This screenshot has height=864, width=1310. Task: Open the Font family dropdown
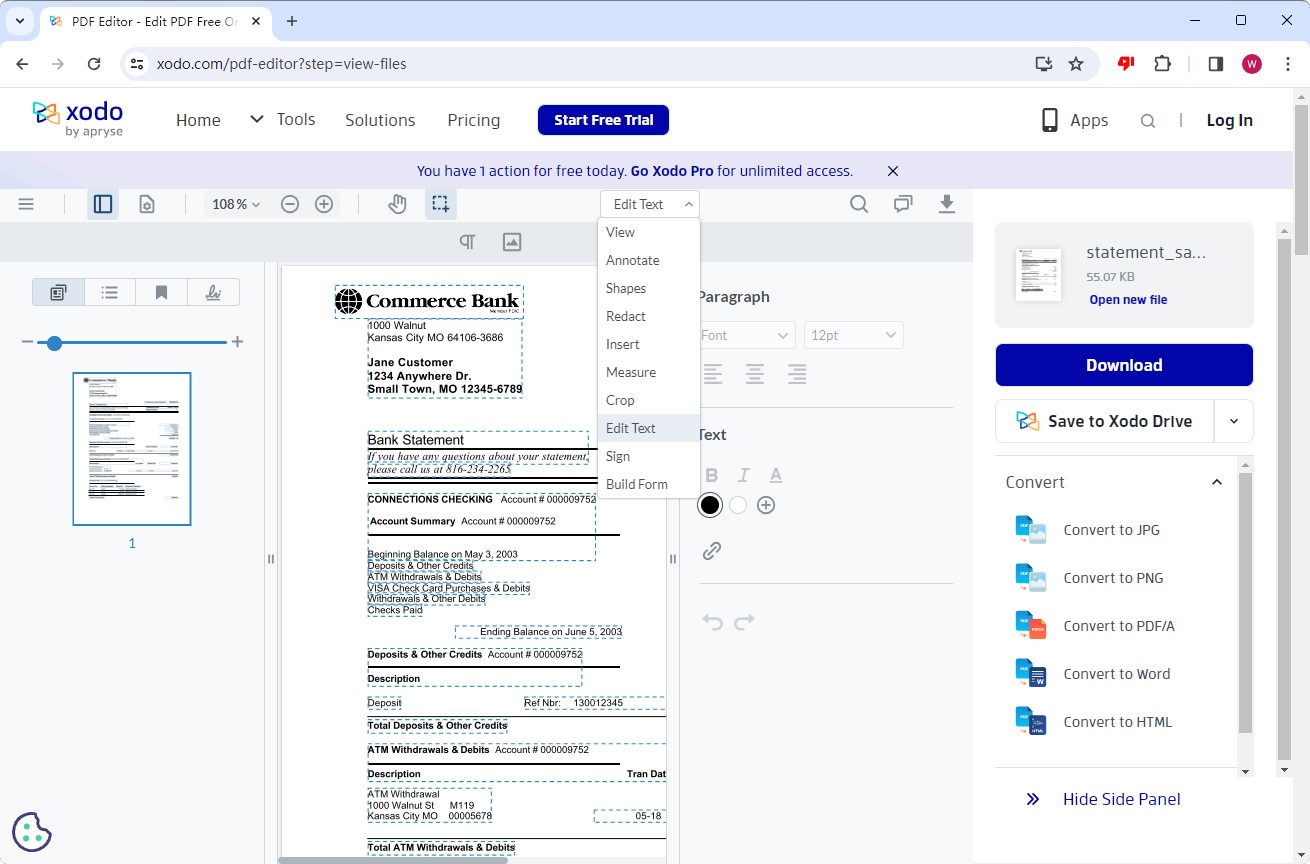coord(745,335)
